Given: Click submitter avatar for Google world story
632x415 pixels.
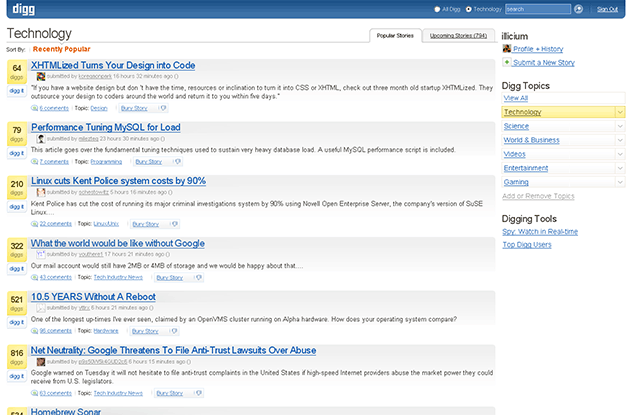Looking at the screenshot, I should 41,254.
